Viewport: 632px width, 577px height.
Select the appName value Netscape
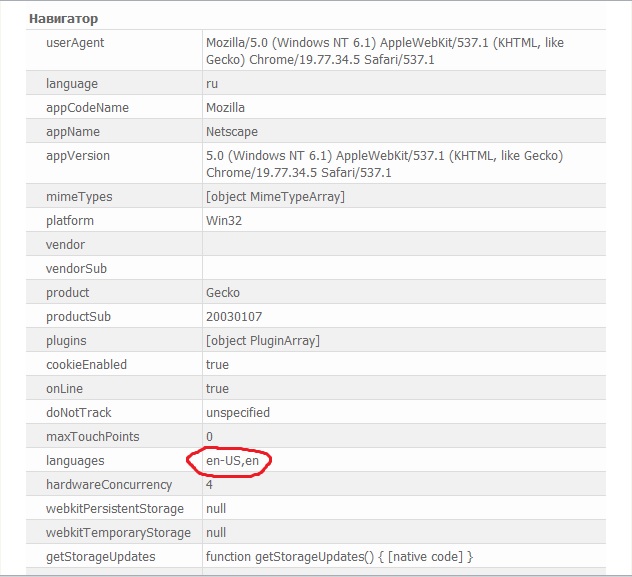[x=232, y=132]
